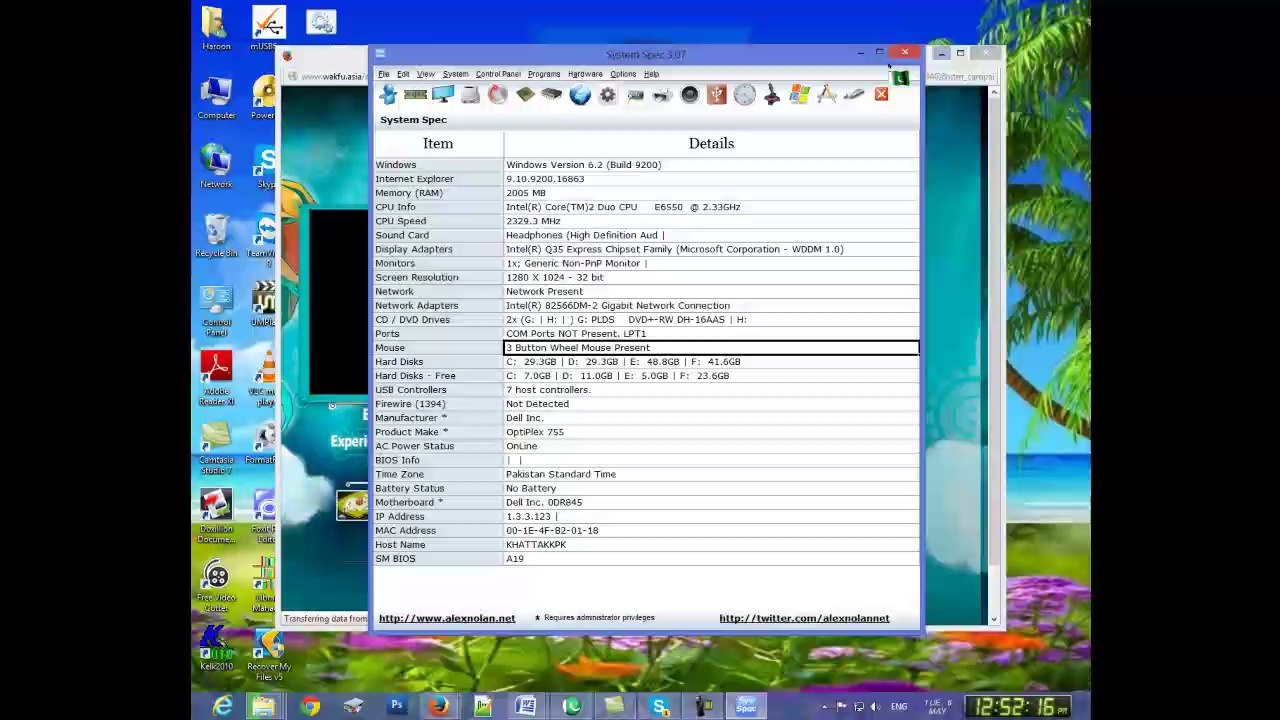The width and height of the screenshot is (1280, 720).
Task: Click the CD/DVD disc toolbar icon
Action: (x=497, y=95)
